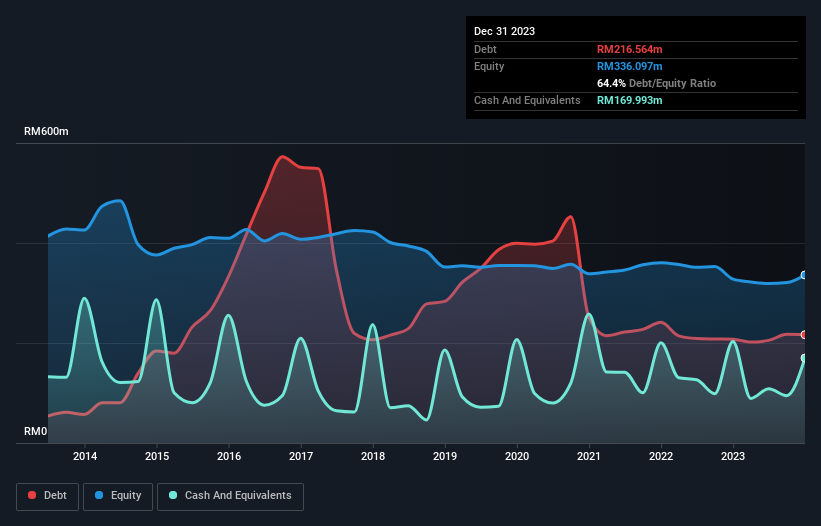The width and height of the screenshot is (821, 526).
Task: Click Cash And Equivalents label in tooltip
Action: tap(527, 100)
